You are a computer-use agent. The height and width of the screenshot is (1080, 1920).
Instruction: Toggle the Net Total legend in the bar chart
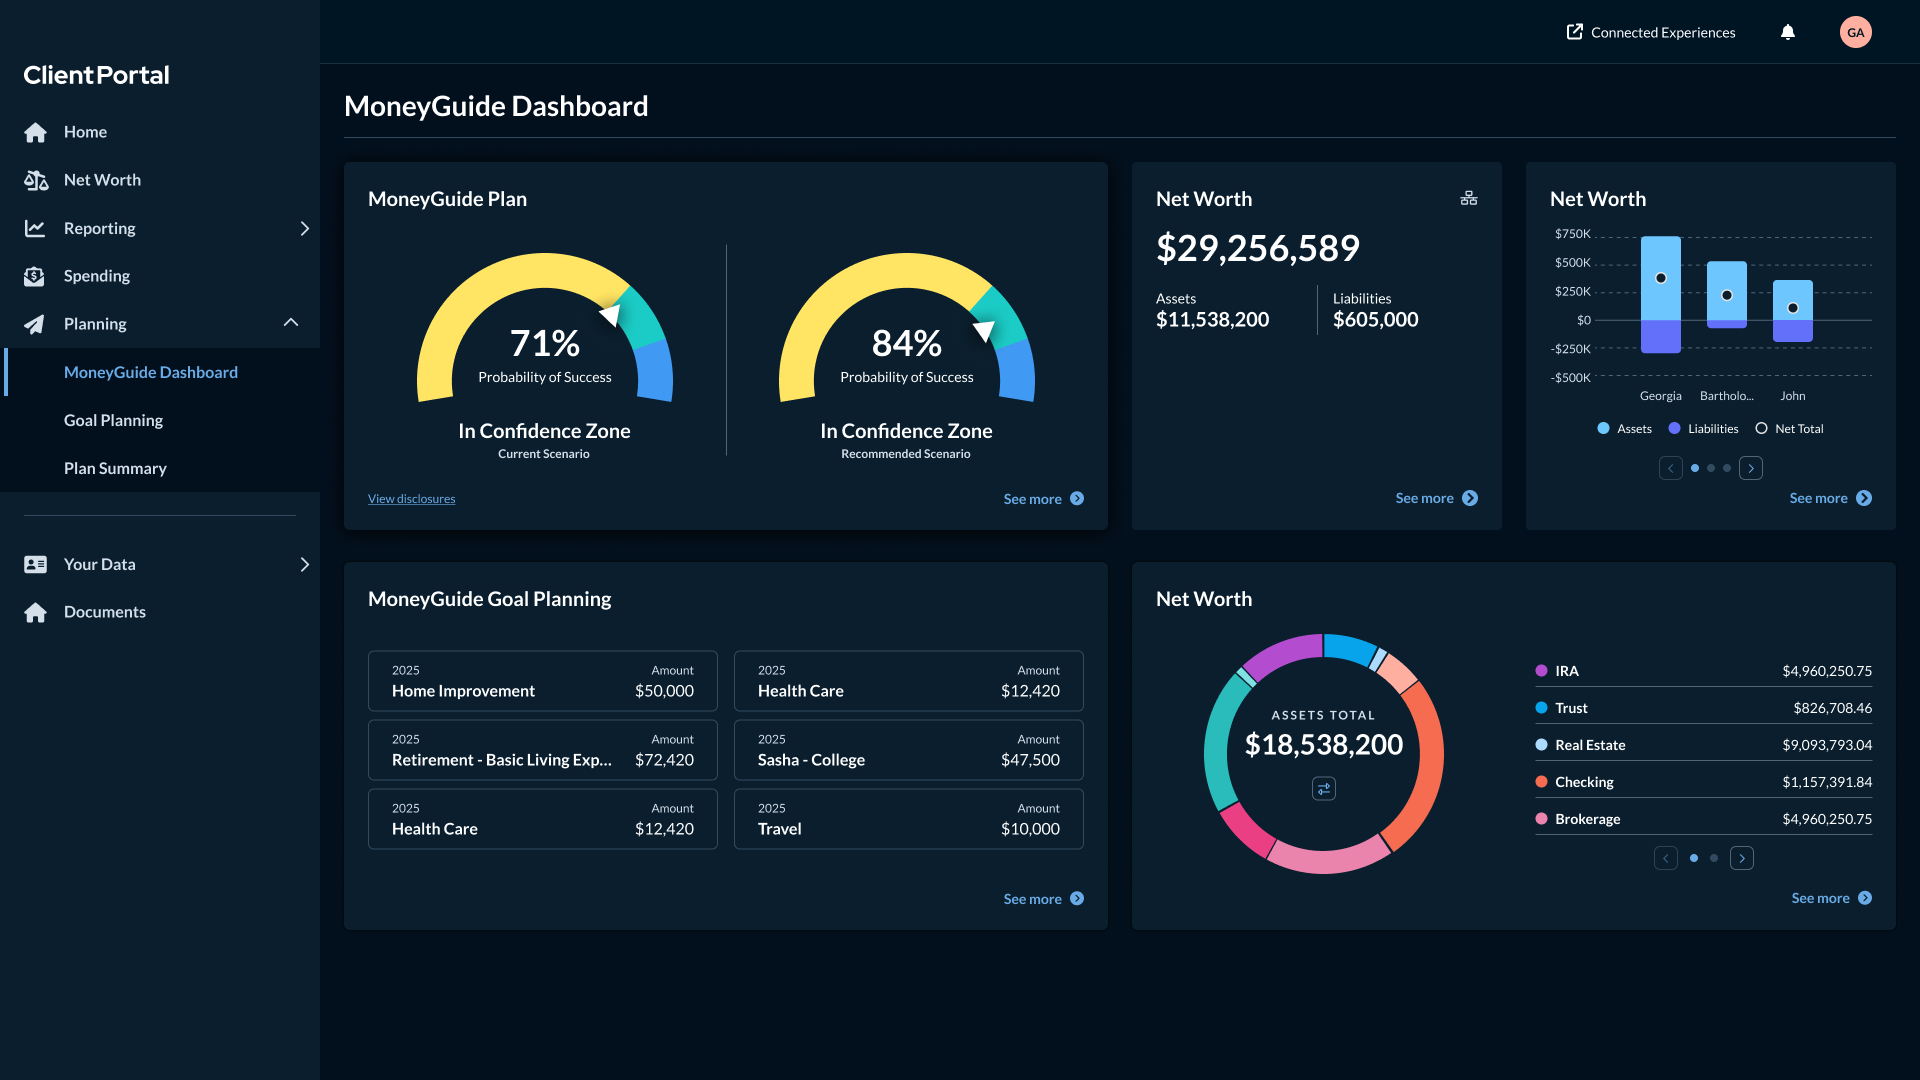1790,428
